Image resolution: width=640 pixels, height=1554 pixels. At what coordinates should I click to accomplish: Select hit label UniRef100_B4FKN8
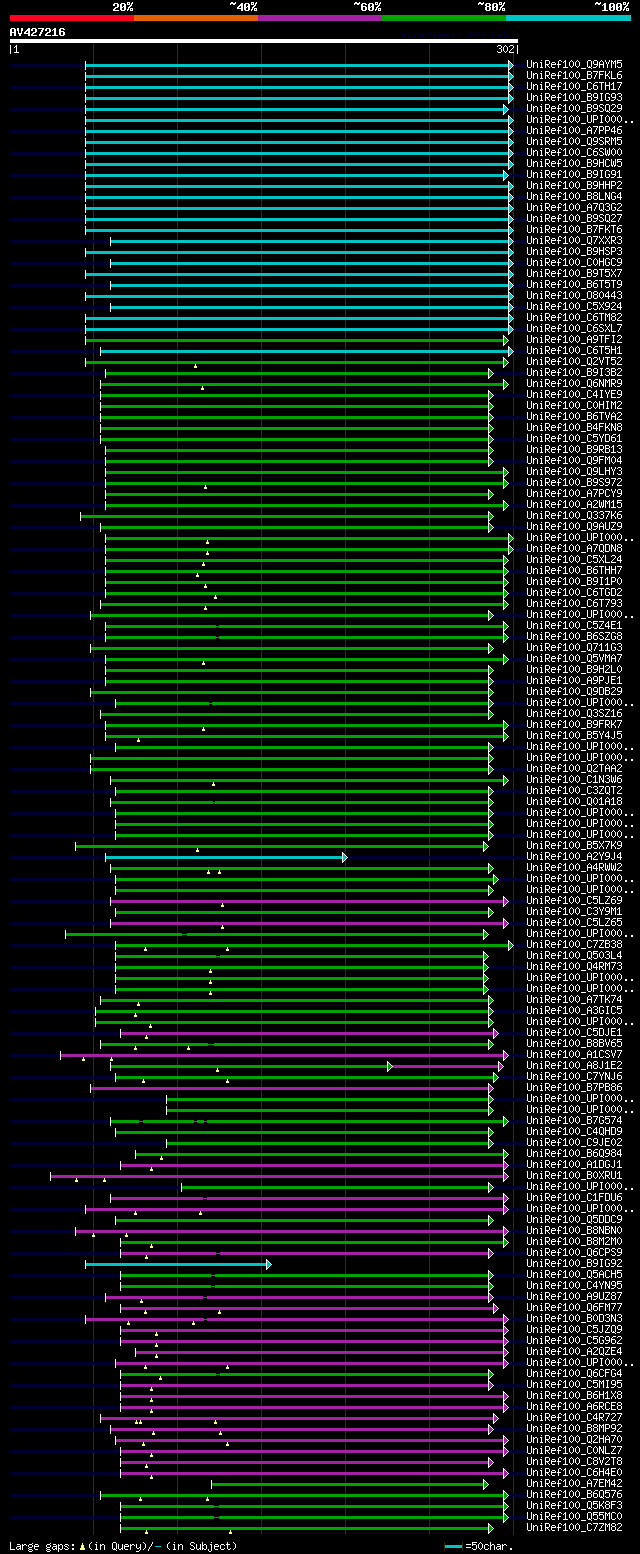point(576,427)
